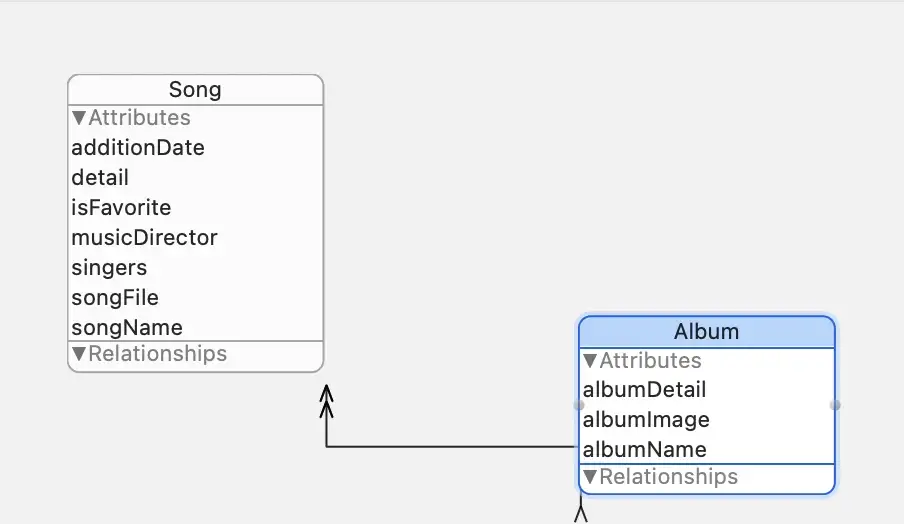Collapse the Song Relationships disclosure triangle
Screen dimensions: 904x524
79,354
